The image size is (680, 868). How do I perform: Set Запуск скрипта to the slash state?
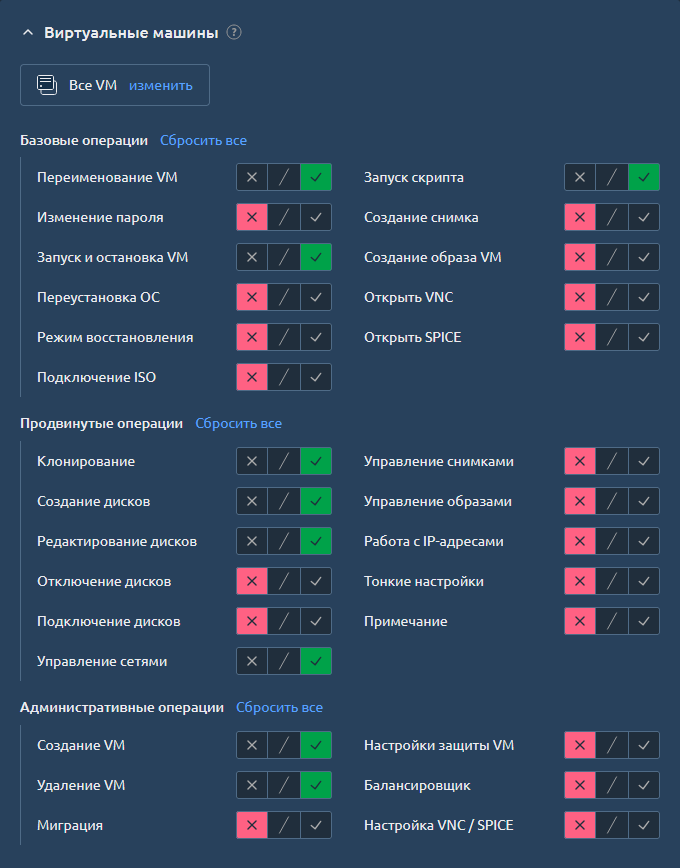pos(612,177)
